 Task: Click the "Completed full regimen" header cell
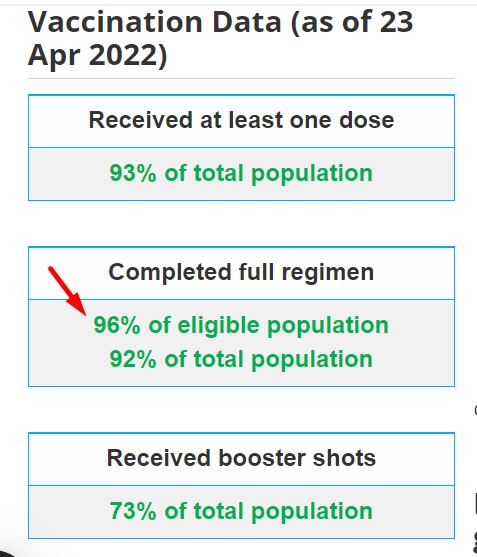[x=241, y=273]
